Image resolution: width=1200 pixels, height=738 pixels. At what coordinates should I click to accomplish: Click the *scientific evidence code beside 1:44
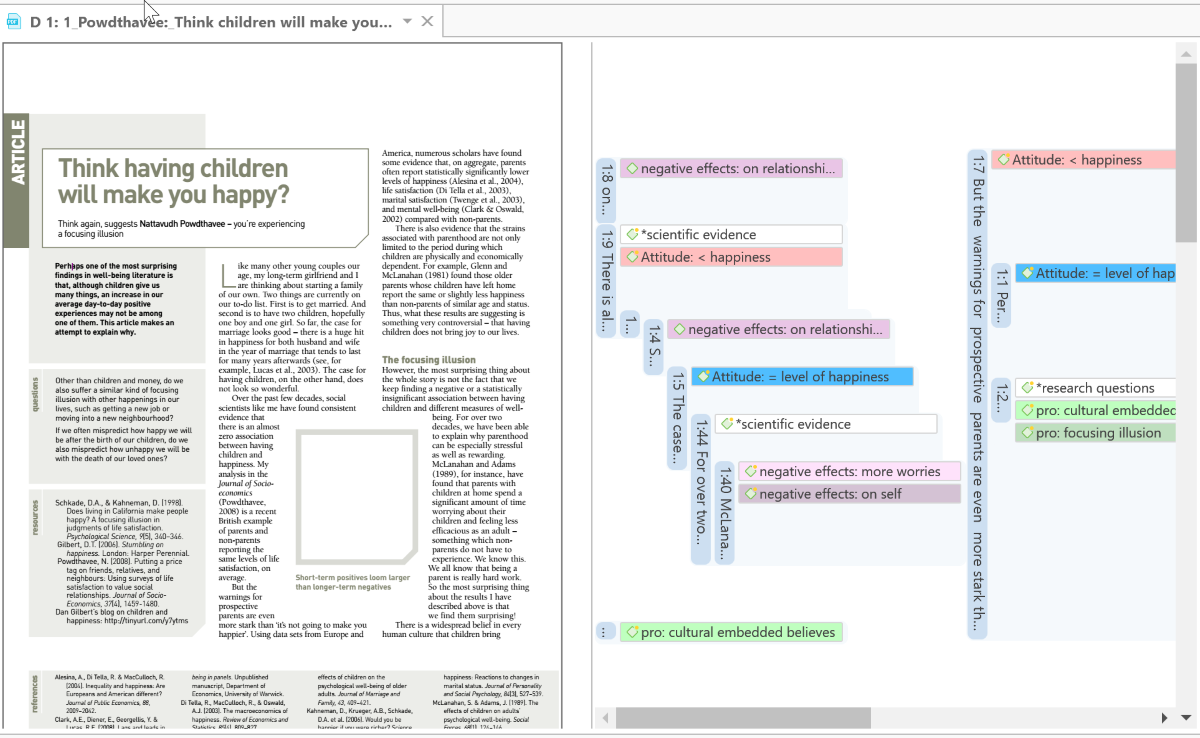coord(826,424)
